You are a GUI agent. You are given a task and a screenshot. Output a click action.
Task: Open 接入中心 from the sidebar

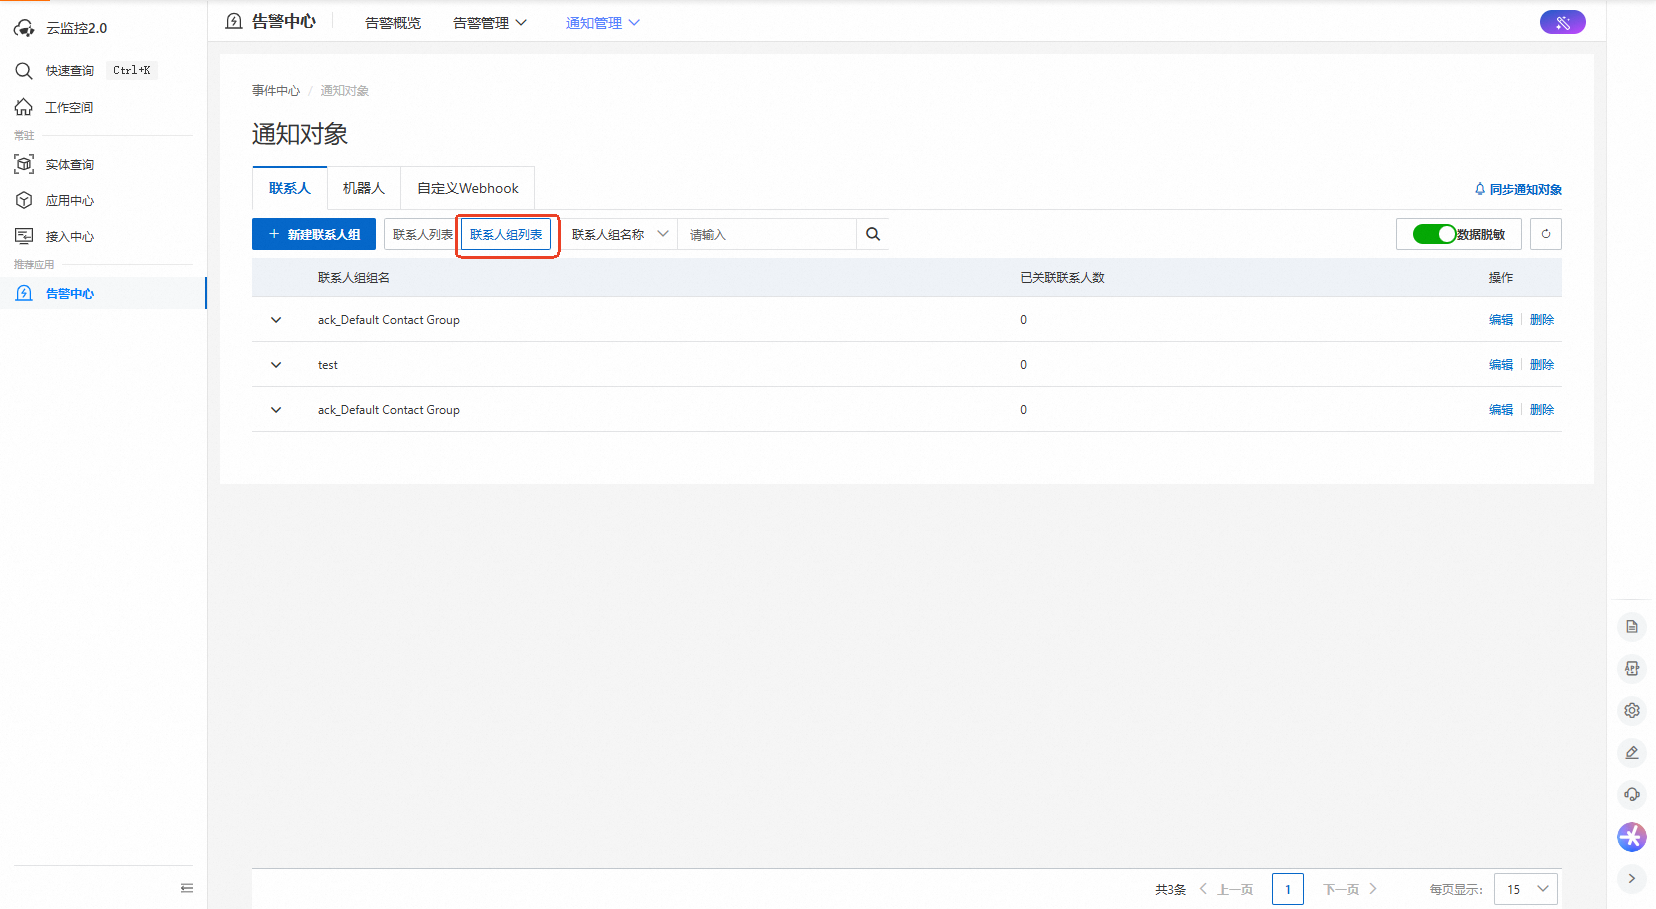(x=69, y=236)
